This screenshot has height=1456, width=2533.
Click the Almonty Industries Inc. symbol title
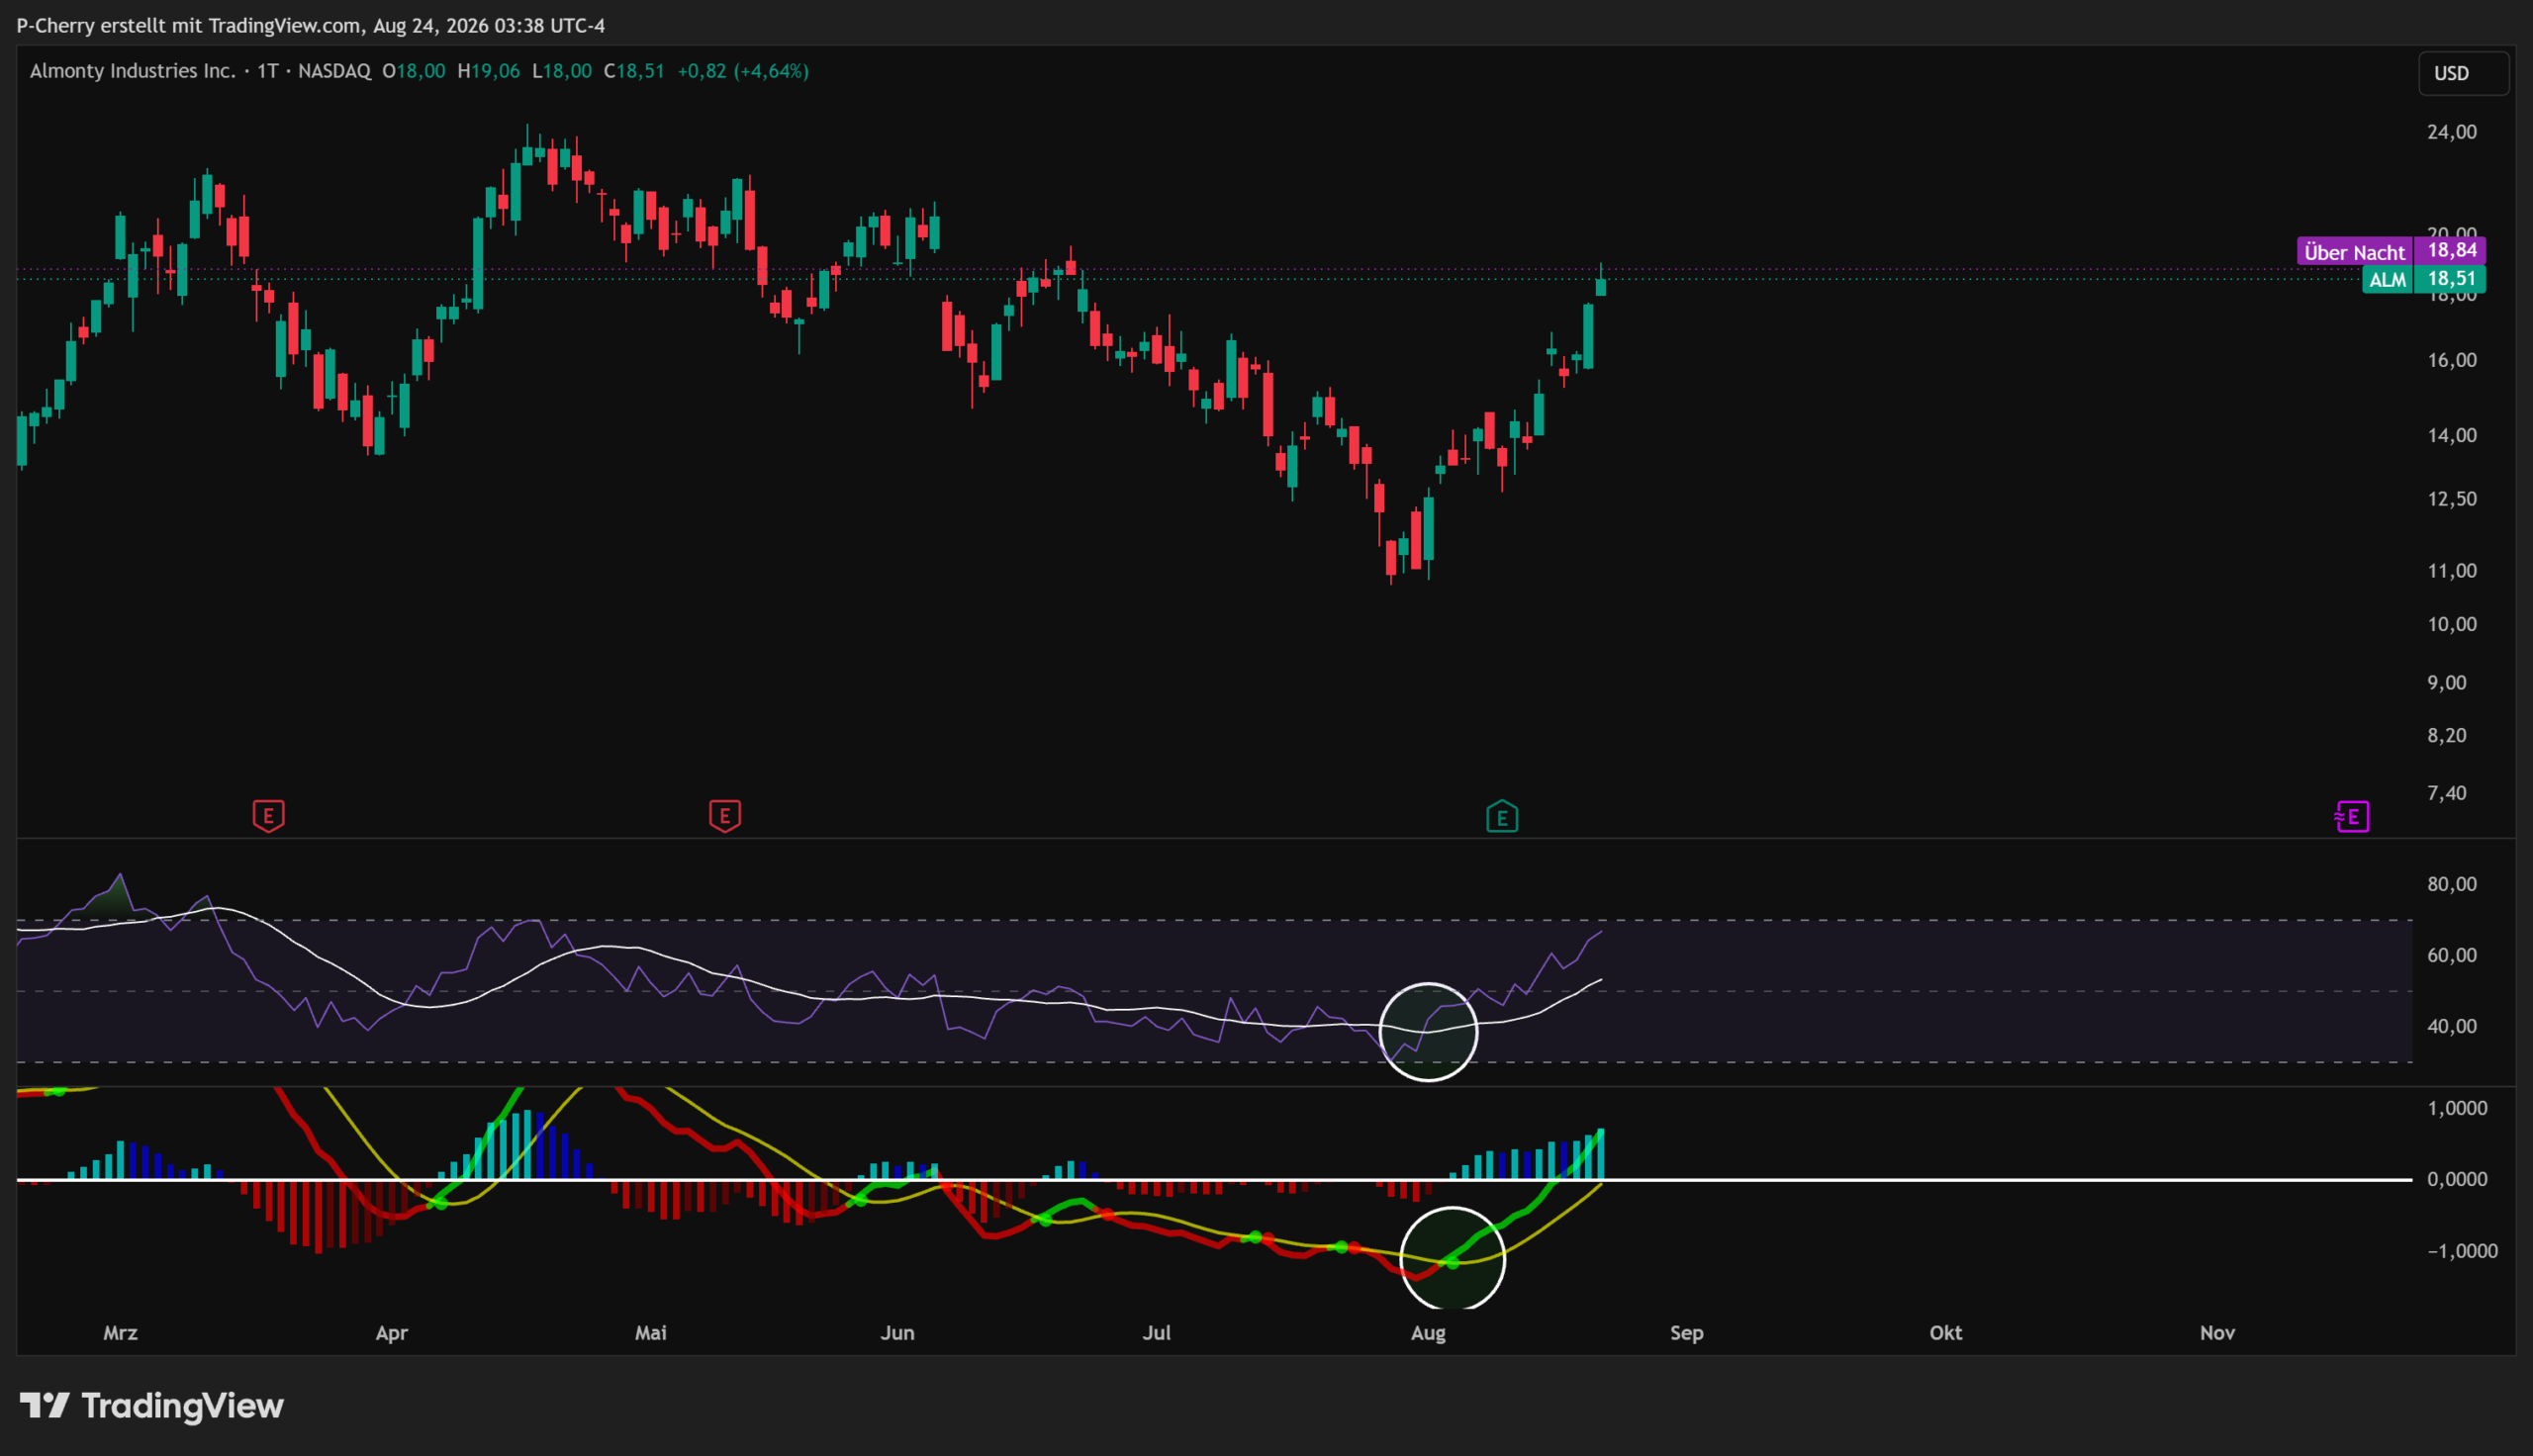[133, 71]
